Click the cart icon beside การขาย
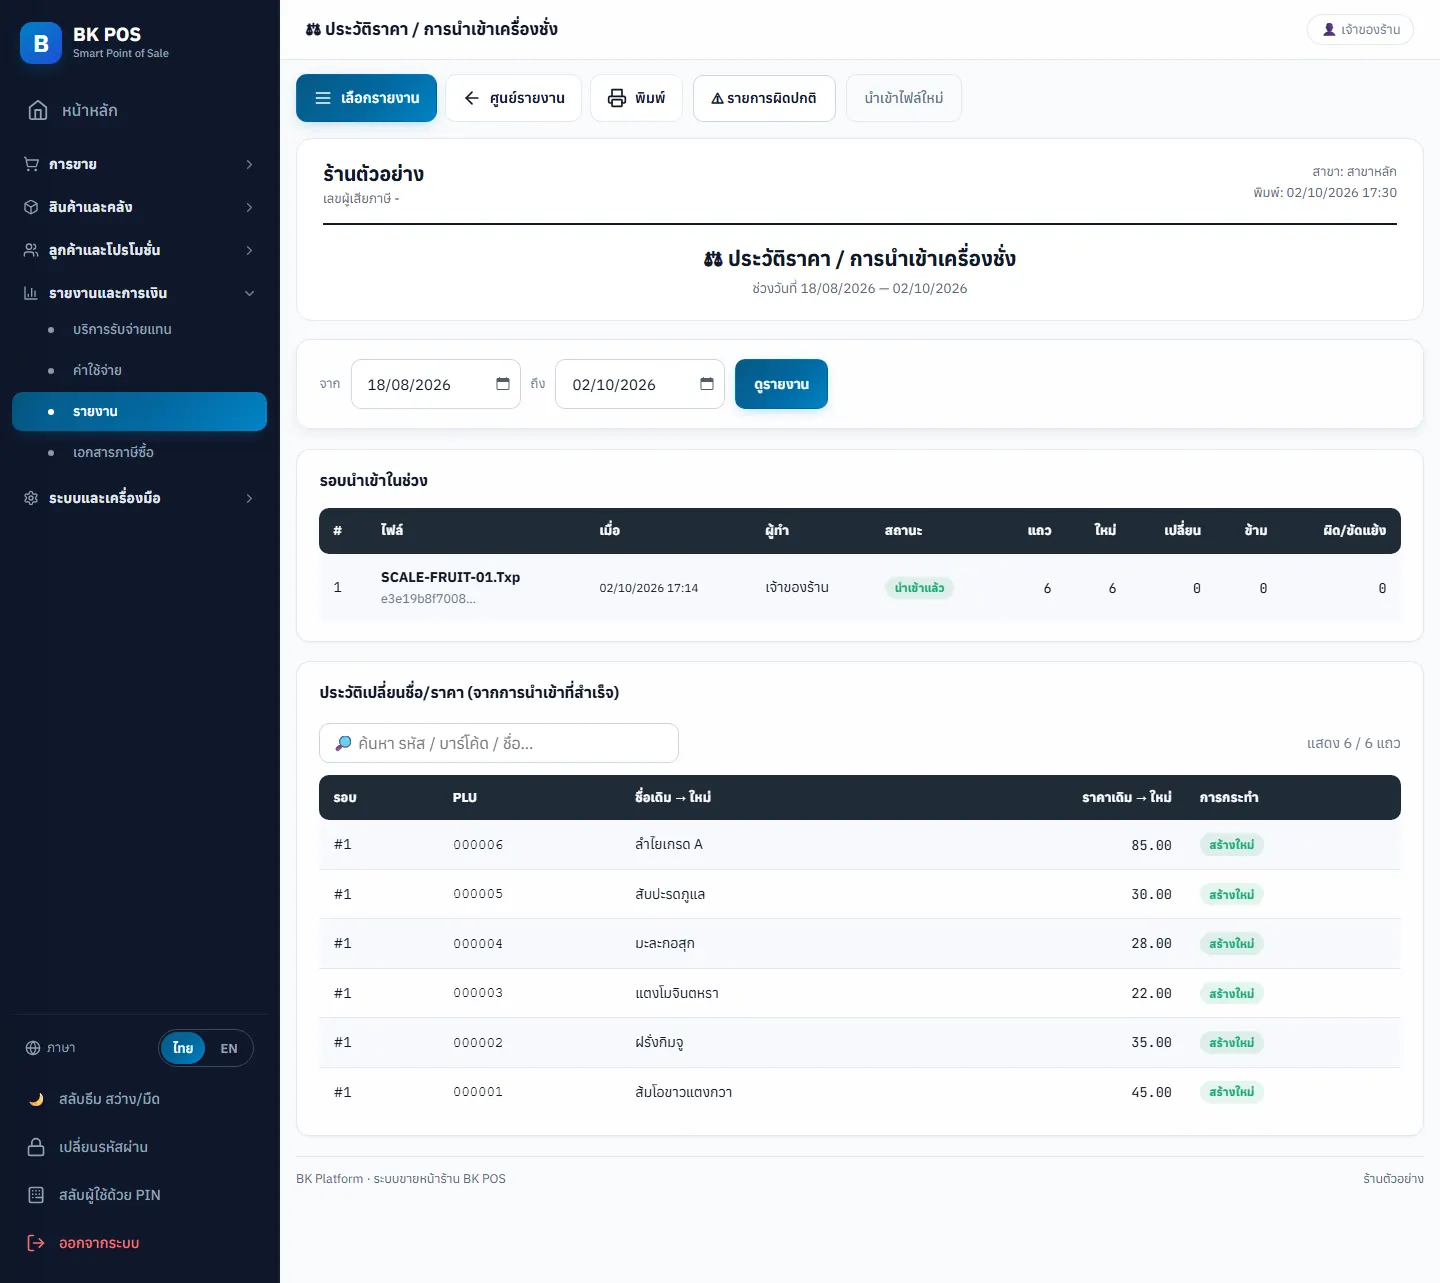This screenshot has height=1283, width=1440. [31, 164]
